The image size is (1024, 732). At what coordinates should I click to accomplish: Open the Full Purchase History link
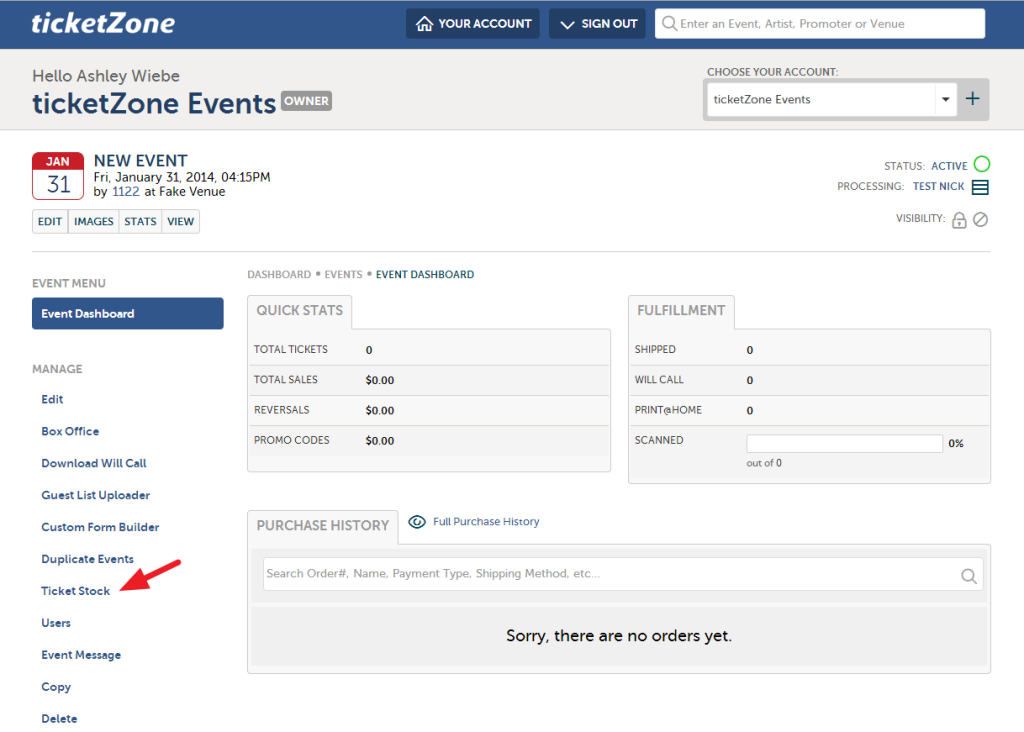click(486, 522)
